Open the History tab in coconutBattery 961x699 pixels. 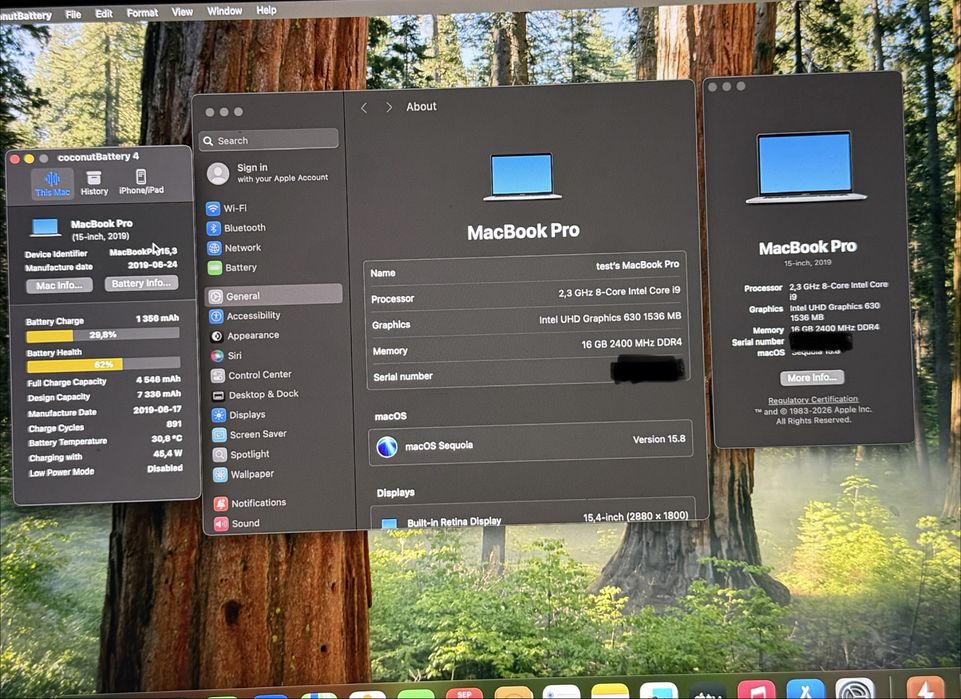94,184
